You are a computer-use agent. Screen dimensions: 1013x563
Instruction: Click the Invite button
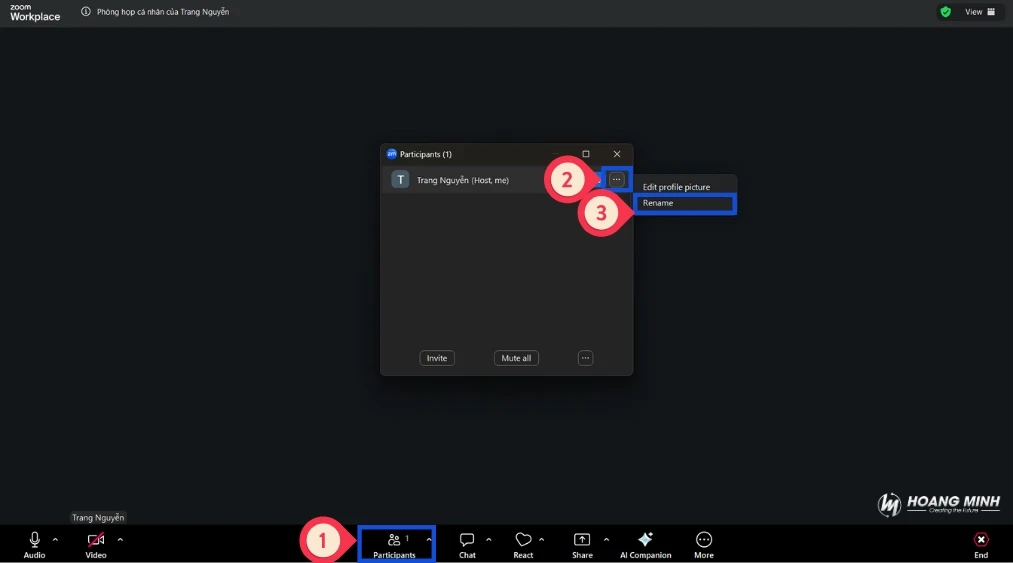[x=437, y=358]
